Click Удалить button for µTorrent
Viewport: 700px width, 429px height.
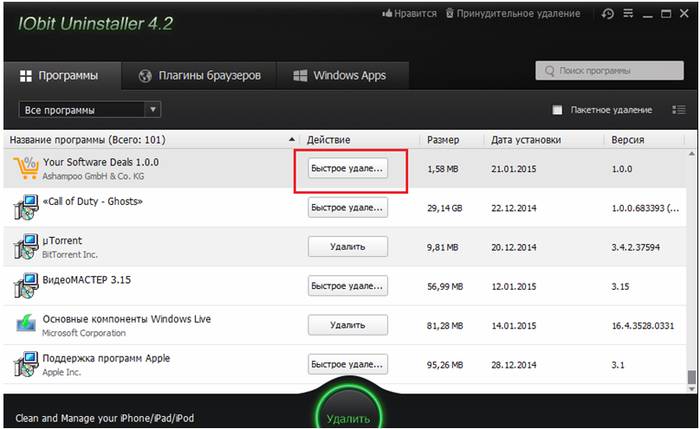pos(347,246)
